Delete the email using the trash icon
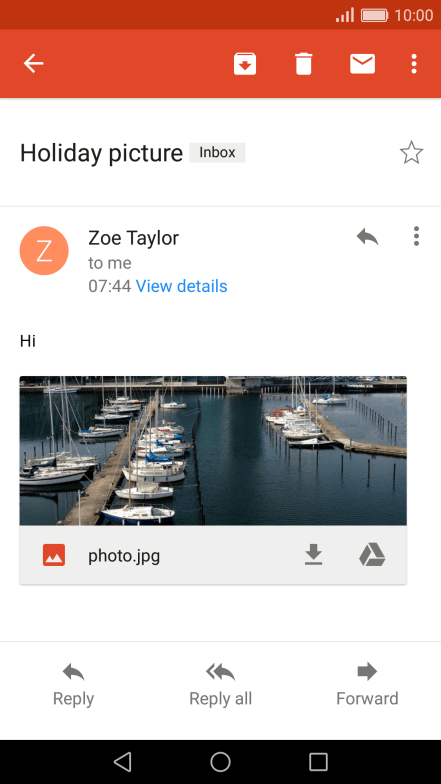This screenshot has height=784, width=441. 304,64
